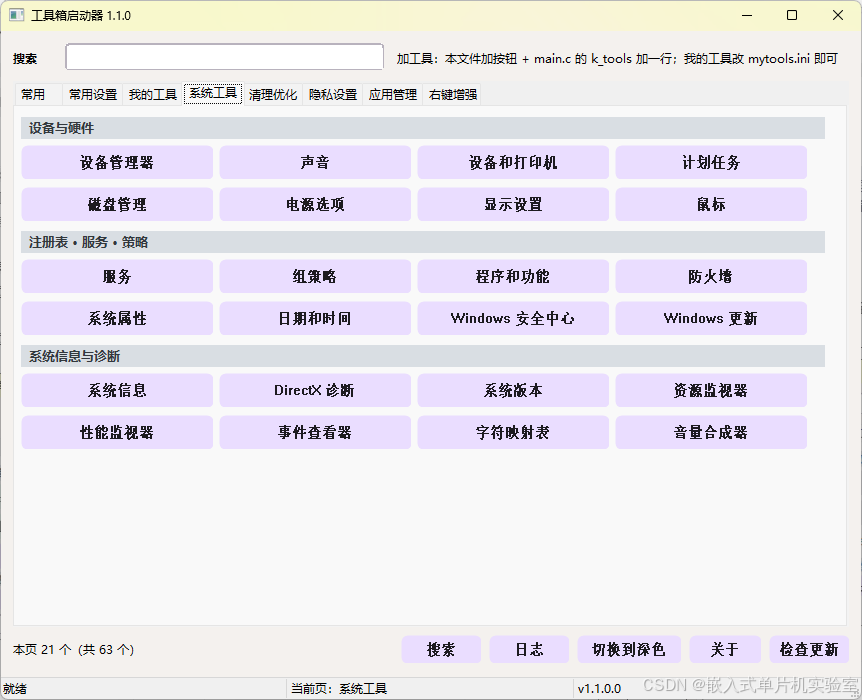Select the 我的工具 tab

coord(153,95)
